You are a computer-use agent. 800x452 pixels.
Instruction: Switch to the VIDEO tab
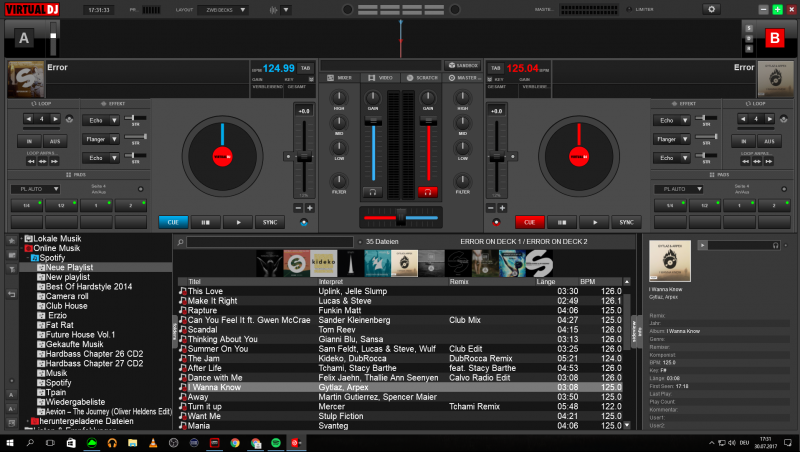[x=381, y=78]
